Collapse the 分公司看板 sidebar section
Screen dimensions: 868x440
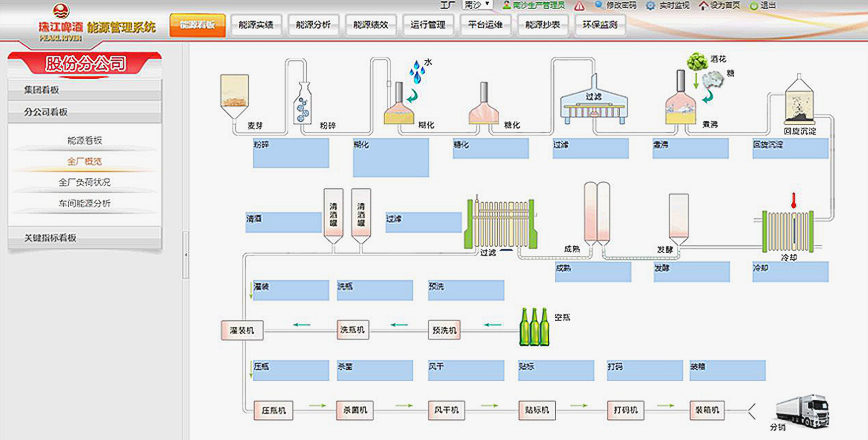tap(91, 113)
